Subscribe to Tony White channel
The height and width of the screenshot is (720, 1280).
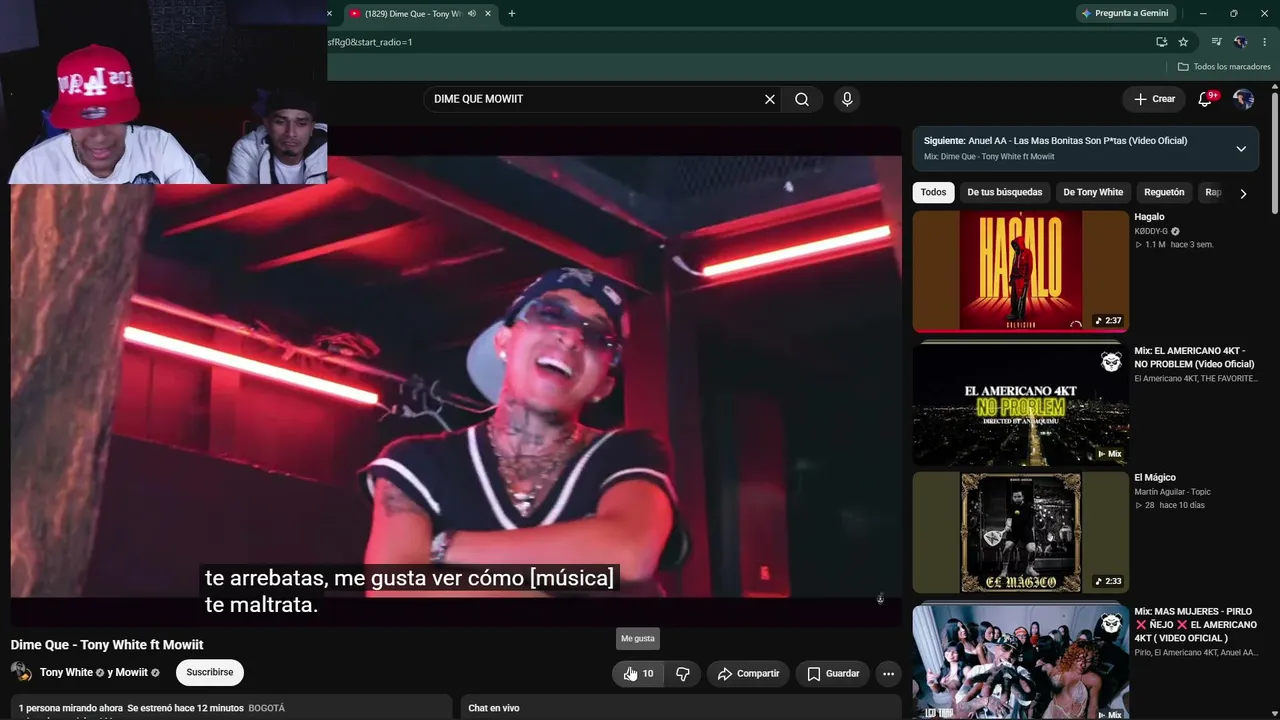point(210,672)
